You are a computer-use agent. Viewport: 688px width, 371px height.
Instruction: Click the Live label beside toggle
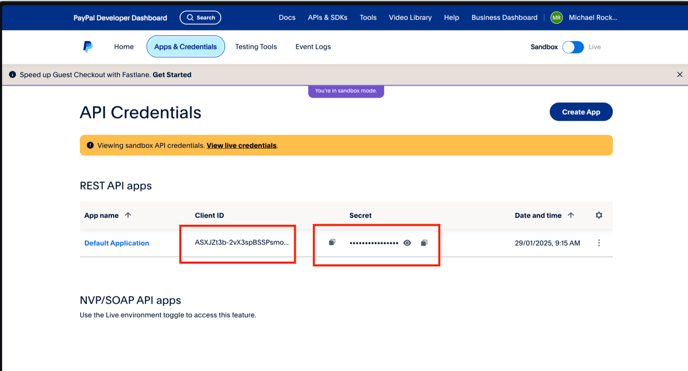[595, 47]
